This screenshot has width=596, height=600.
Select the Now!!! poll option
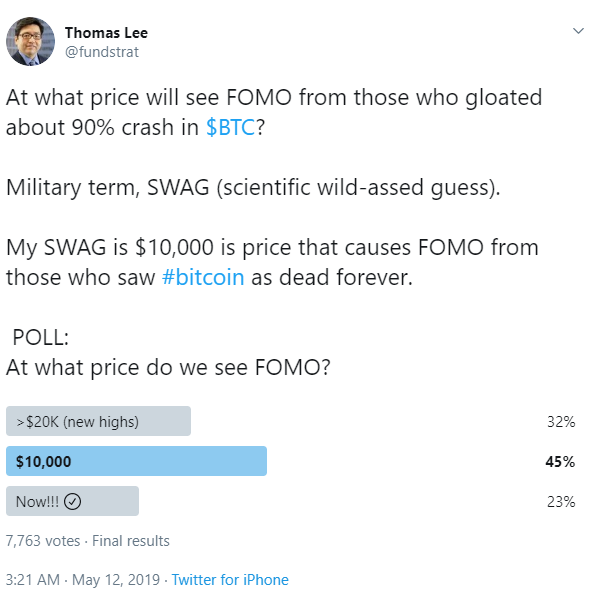(x=72, y=501)
